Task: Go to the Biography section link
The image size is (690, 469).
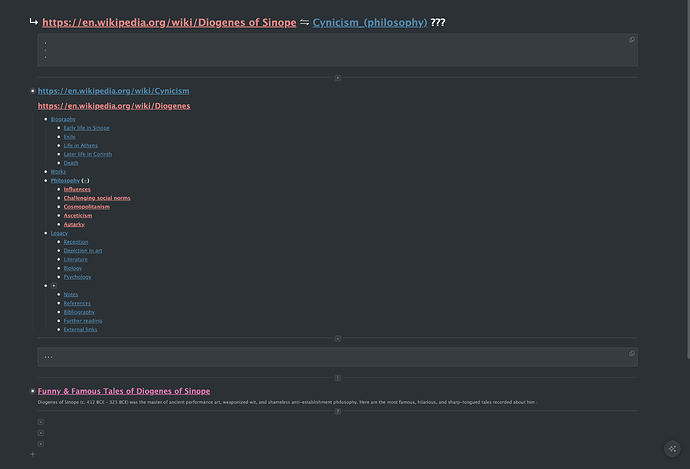Action: coord(63,119)
